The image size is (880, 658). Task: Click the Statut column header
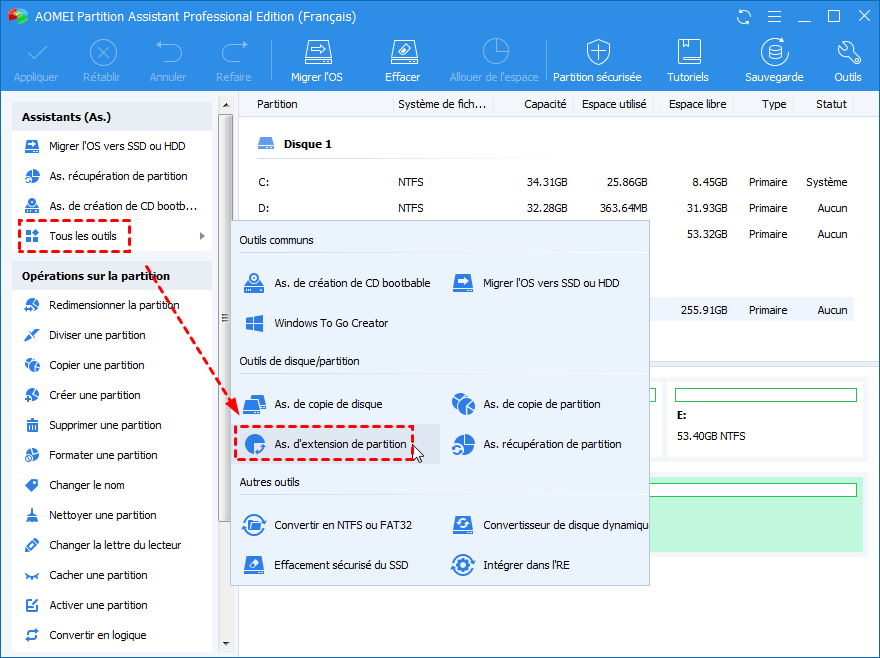(831, 104)
